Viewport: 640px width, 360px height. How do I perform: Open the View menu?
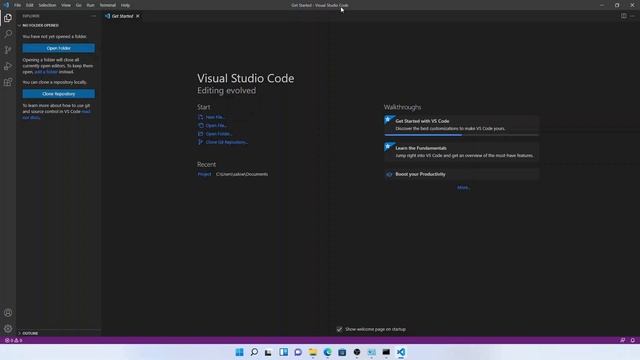click(x=66, y=5)
